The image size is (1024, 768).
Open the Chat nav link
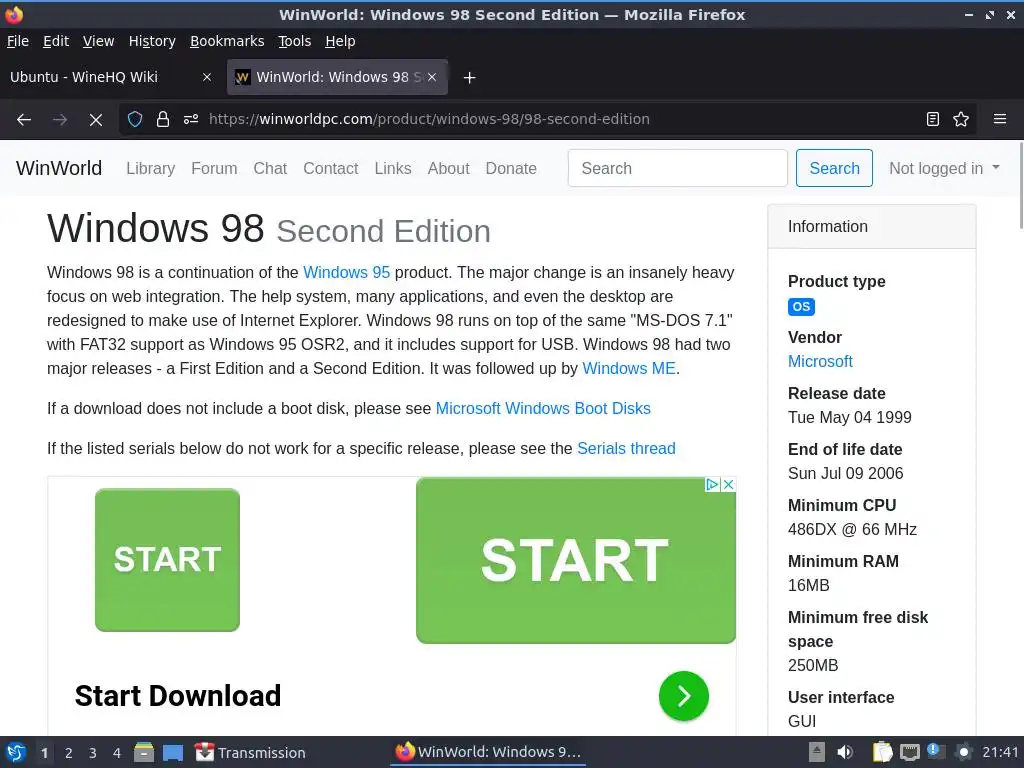[270, 168]
